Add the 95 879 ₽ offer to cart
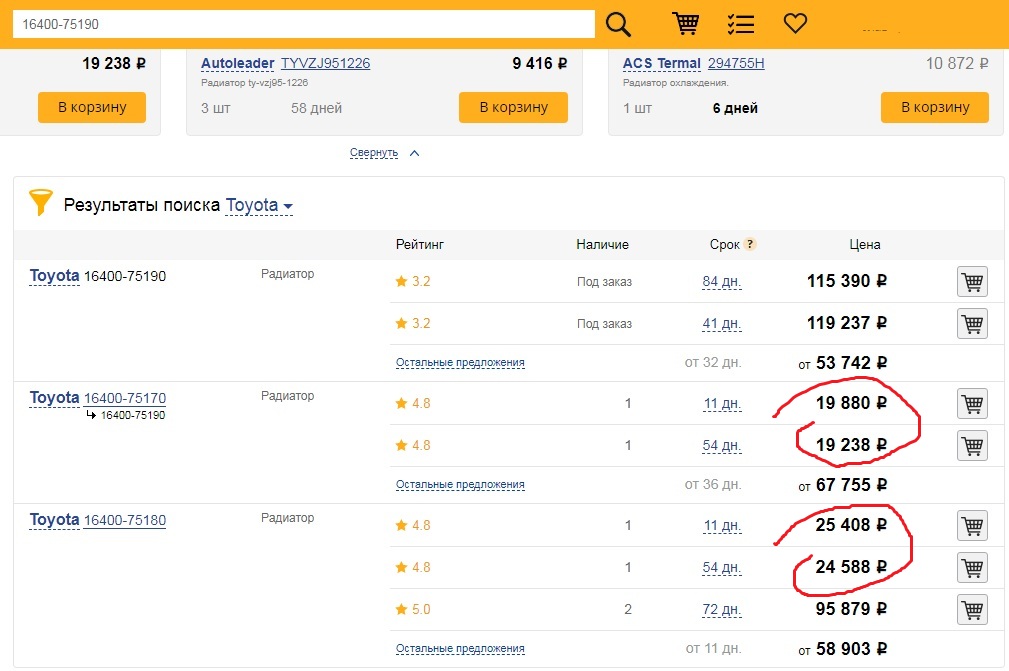The width and height of the screenshot is (1009, 671). coord(972,609)
